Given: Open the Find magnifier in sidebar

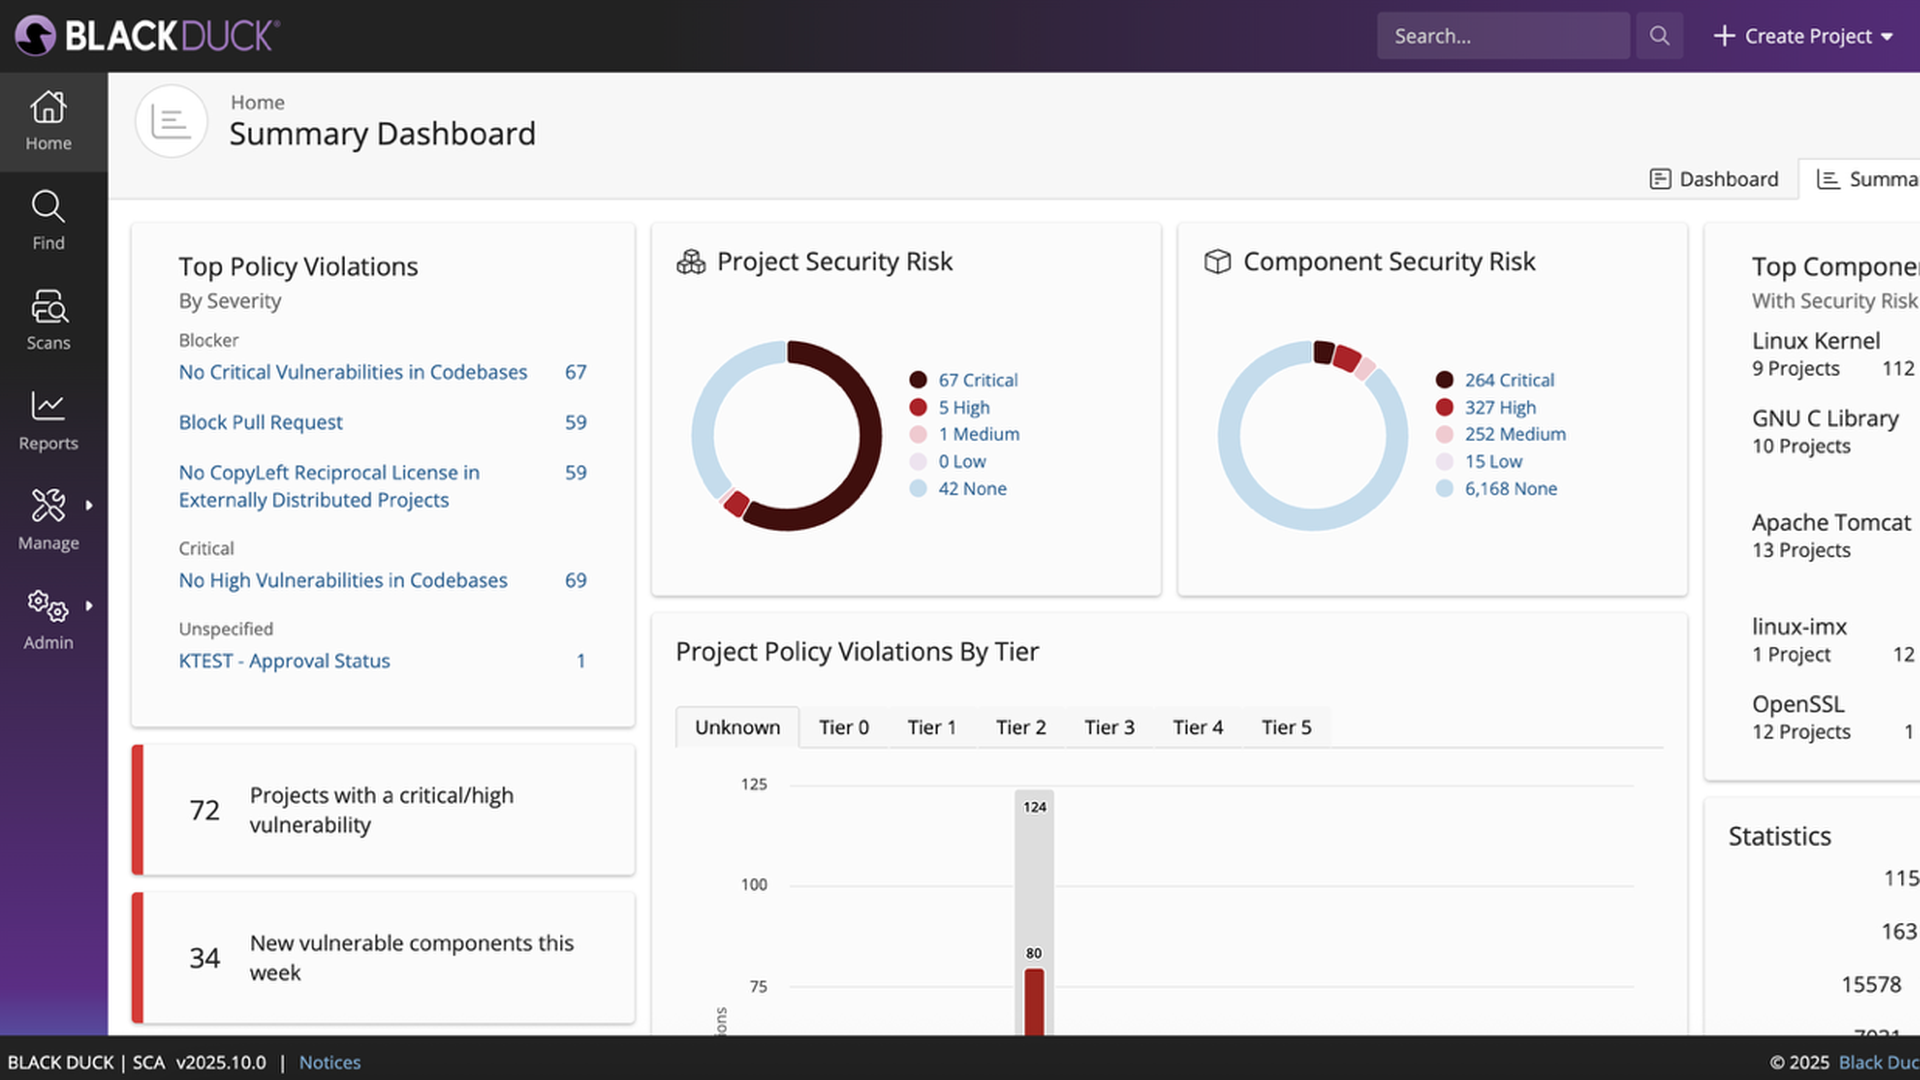Looking at the screenshot, I should pos(48,207).
